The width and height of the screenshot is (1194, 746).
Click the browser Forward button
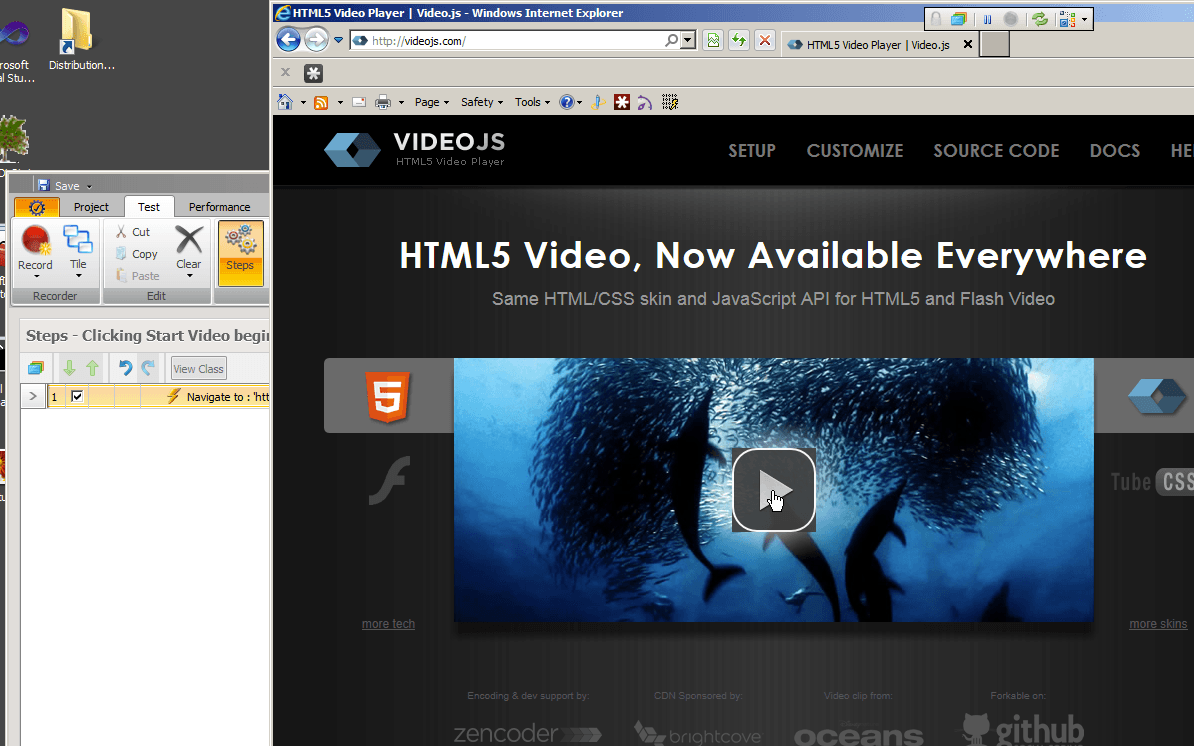coord(316,40)
